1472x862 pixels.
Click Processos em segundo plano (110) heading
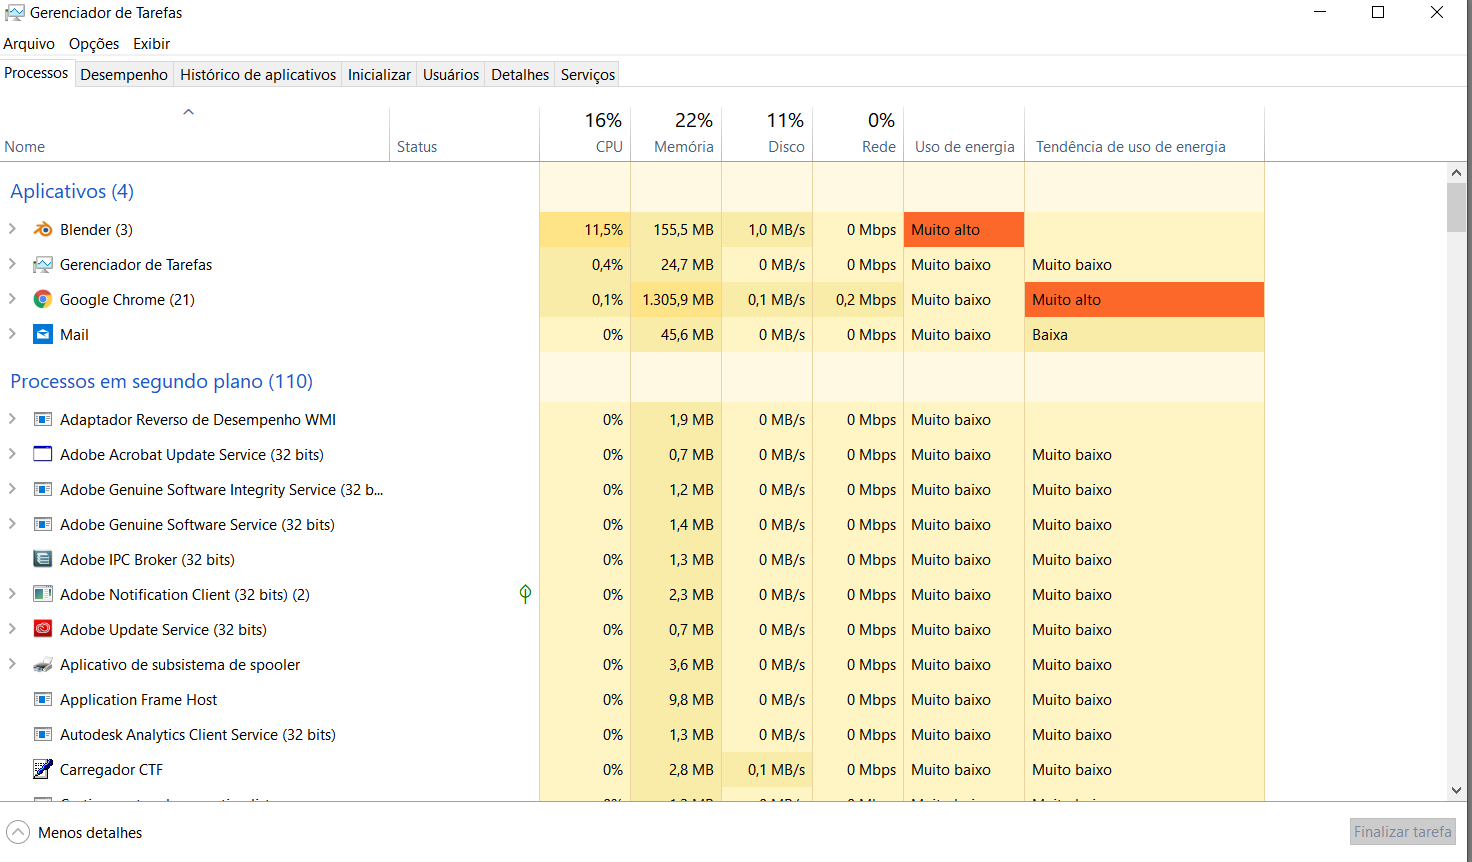pos(161,381)
